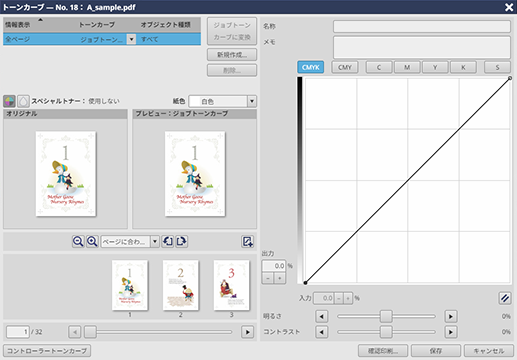Click the curve's bottom-left start point

click(305, 283)
